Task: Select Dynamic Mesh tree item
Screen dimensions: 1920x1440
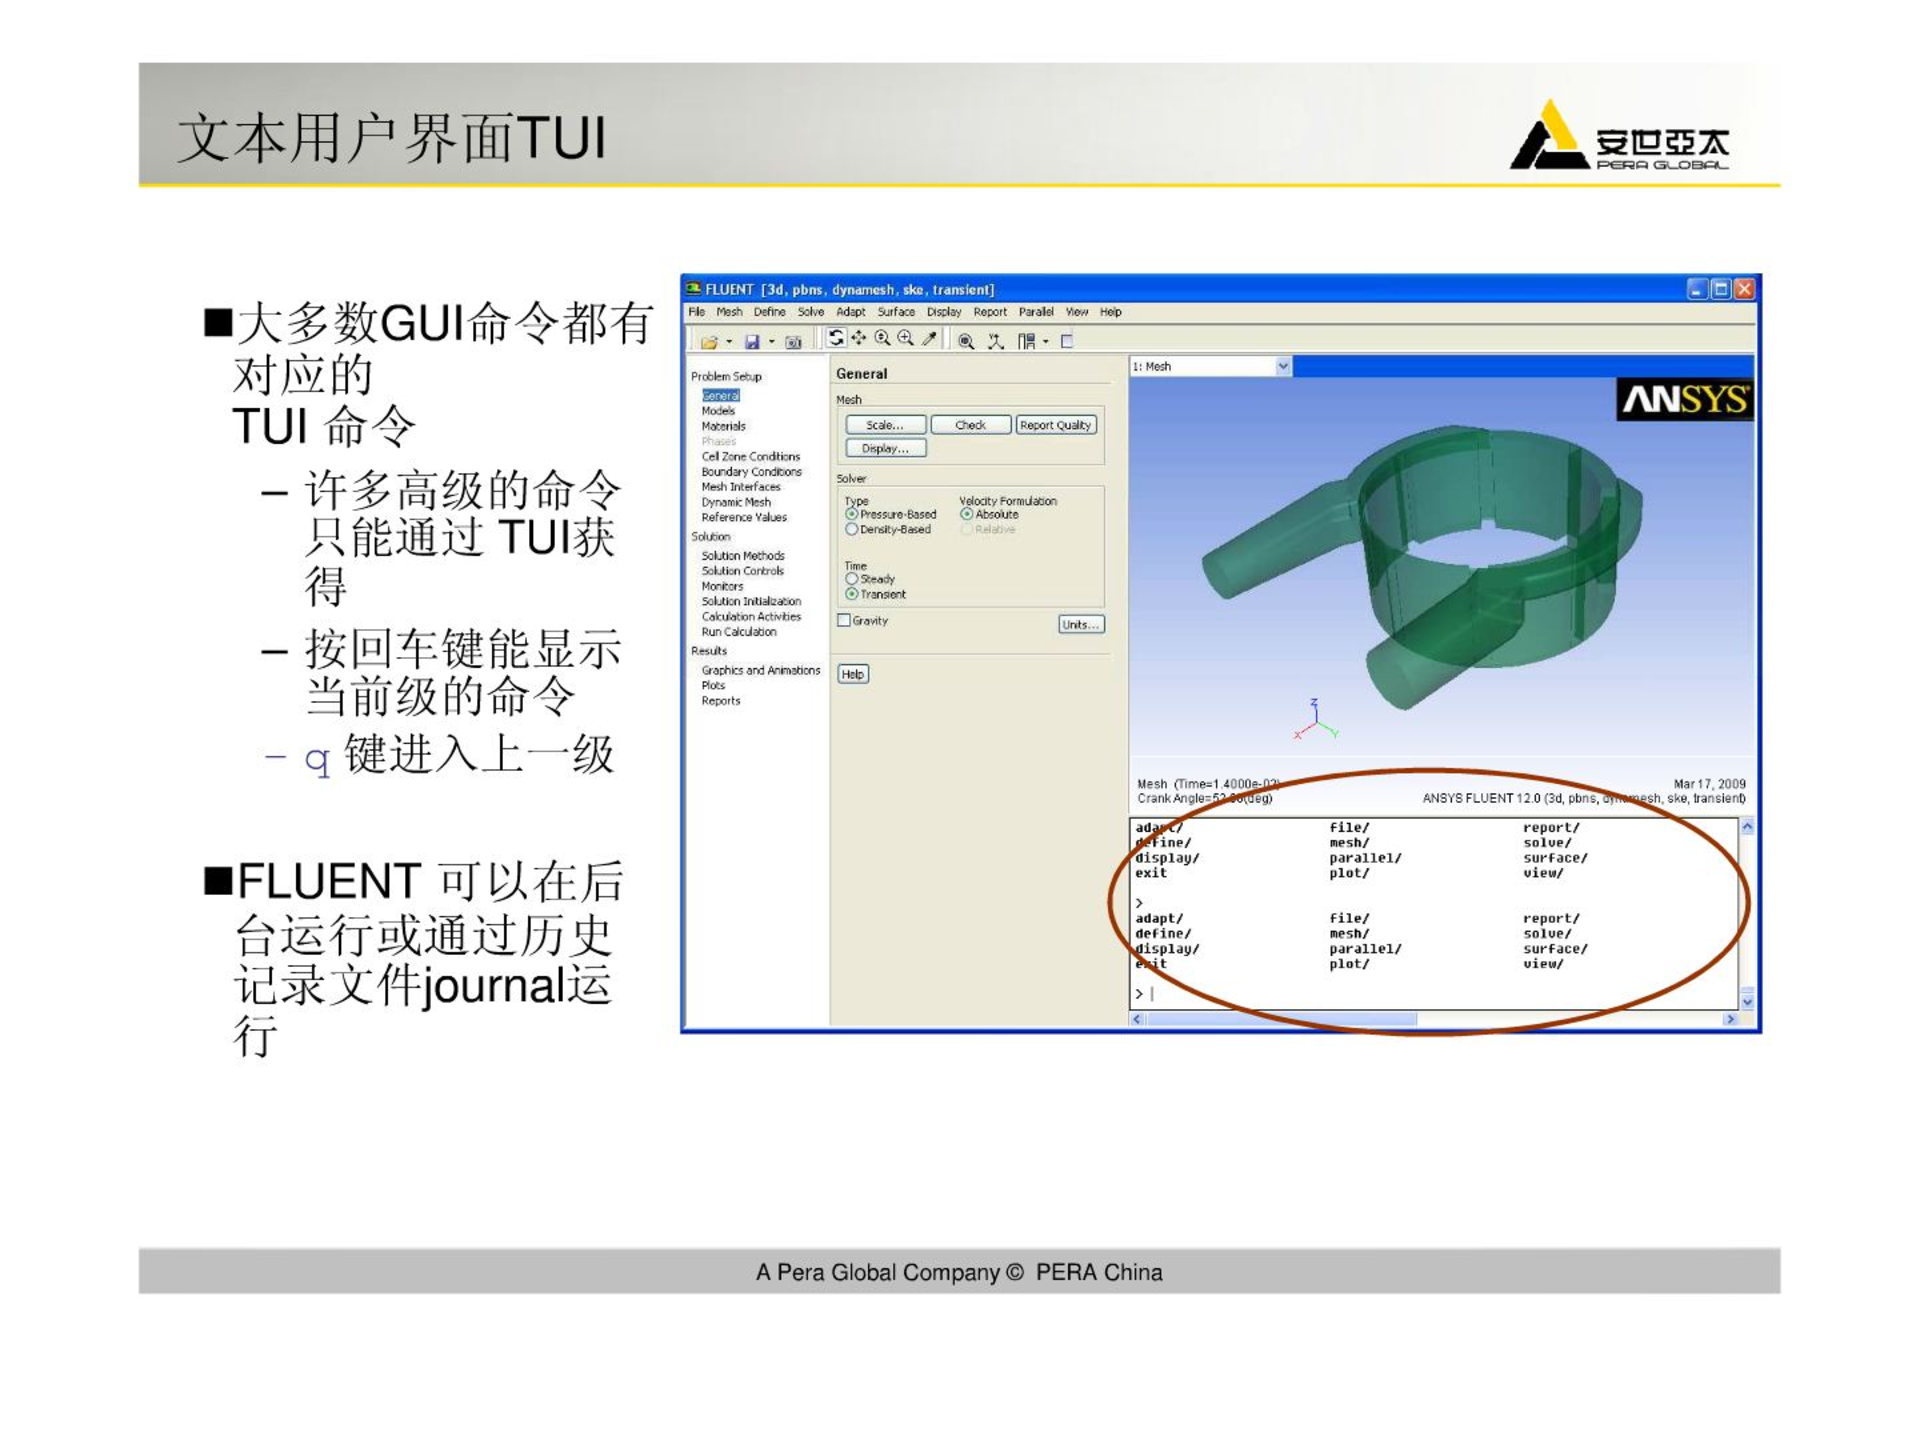Action: [x=736, y=502]
